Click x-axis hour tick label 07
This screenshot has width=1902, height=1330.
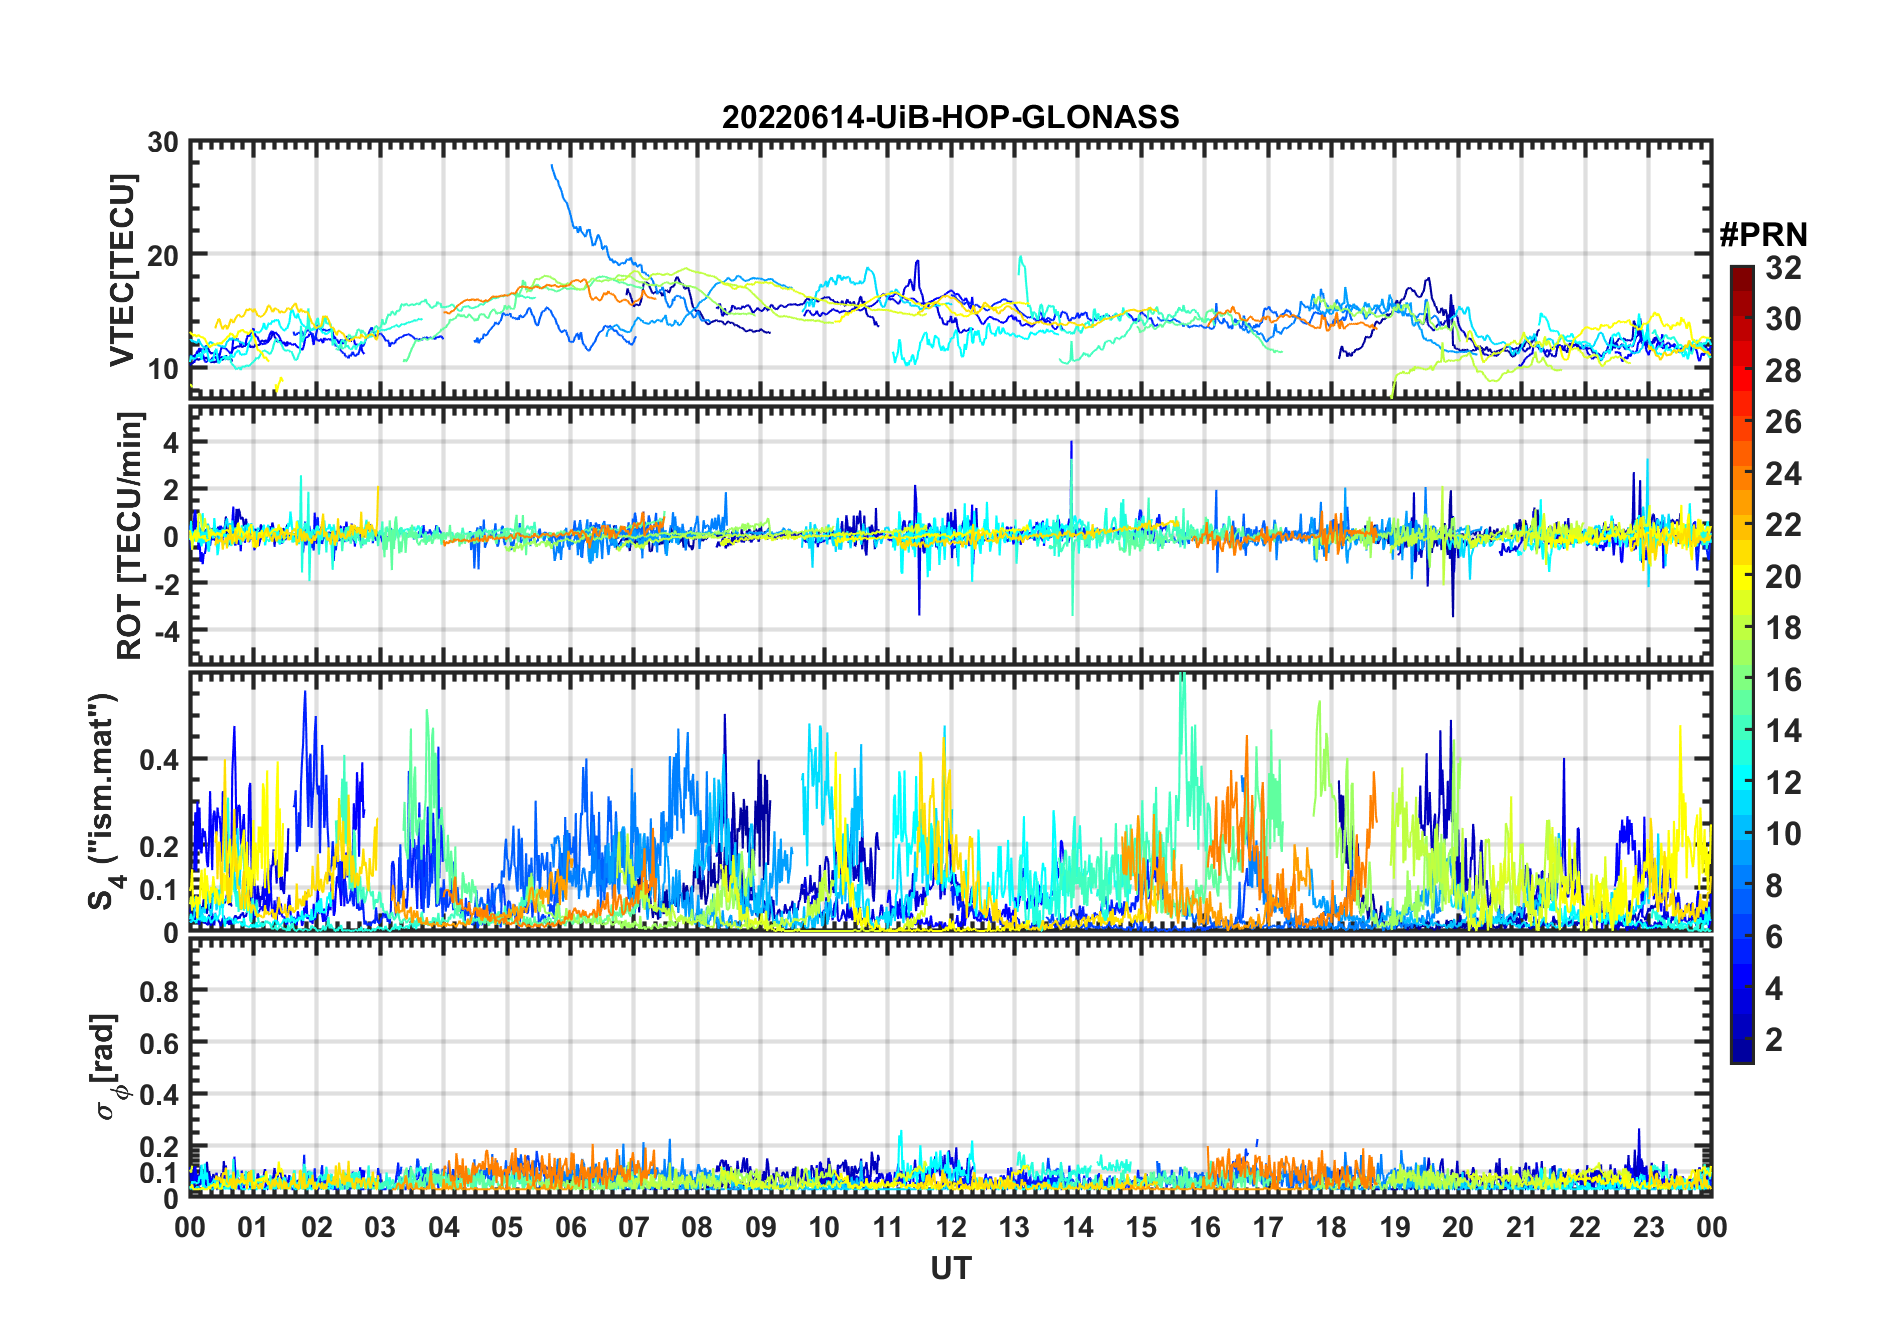click(x=634, y=1227)
